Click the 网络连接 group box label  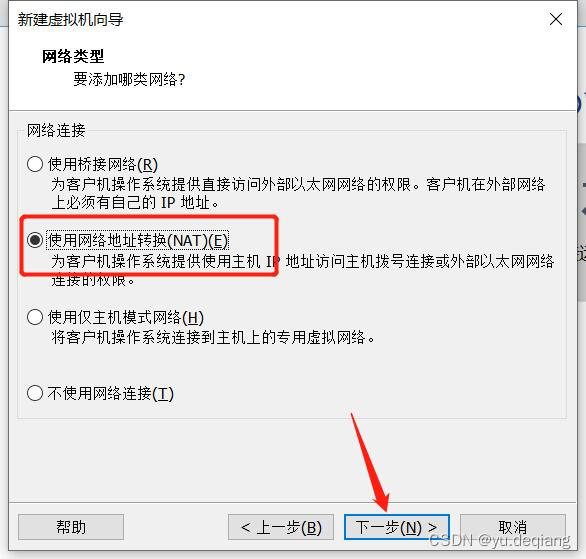click(x=56, y=130)
